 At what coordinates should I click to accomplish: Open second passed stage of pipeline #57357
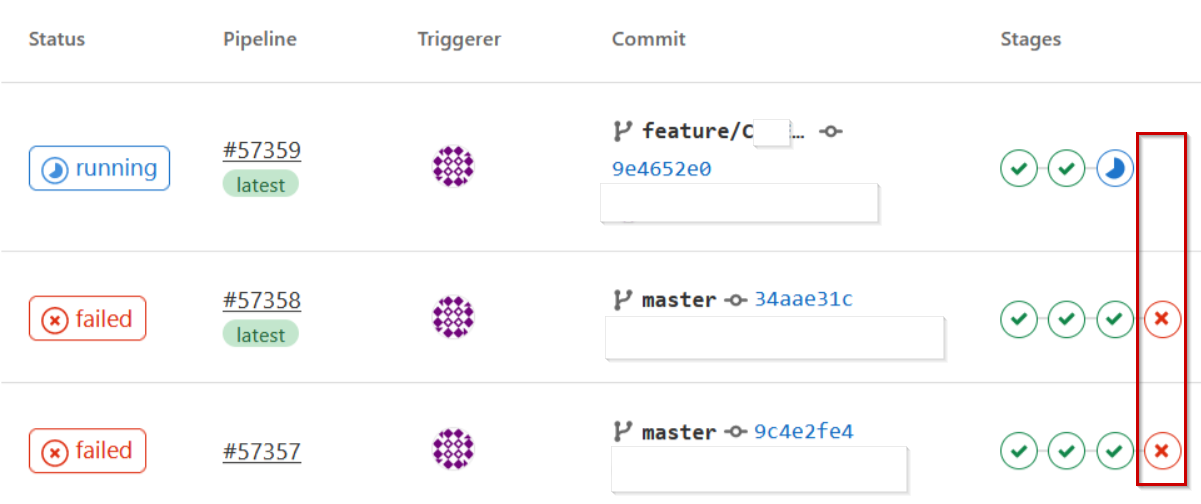click(1066, 451)
